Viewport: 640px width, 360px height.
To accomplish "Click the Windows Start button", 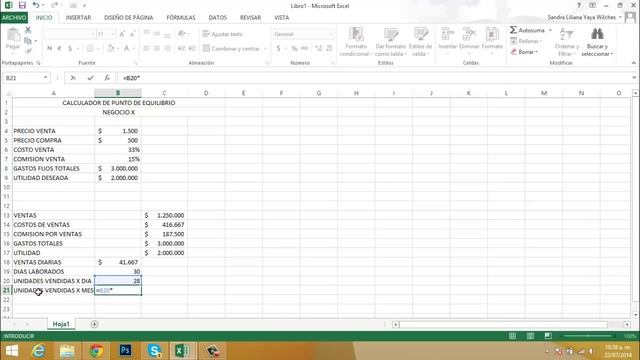I will tap(11, 351).
